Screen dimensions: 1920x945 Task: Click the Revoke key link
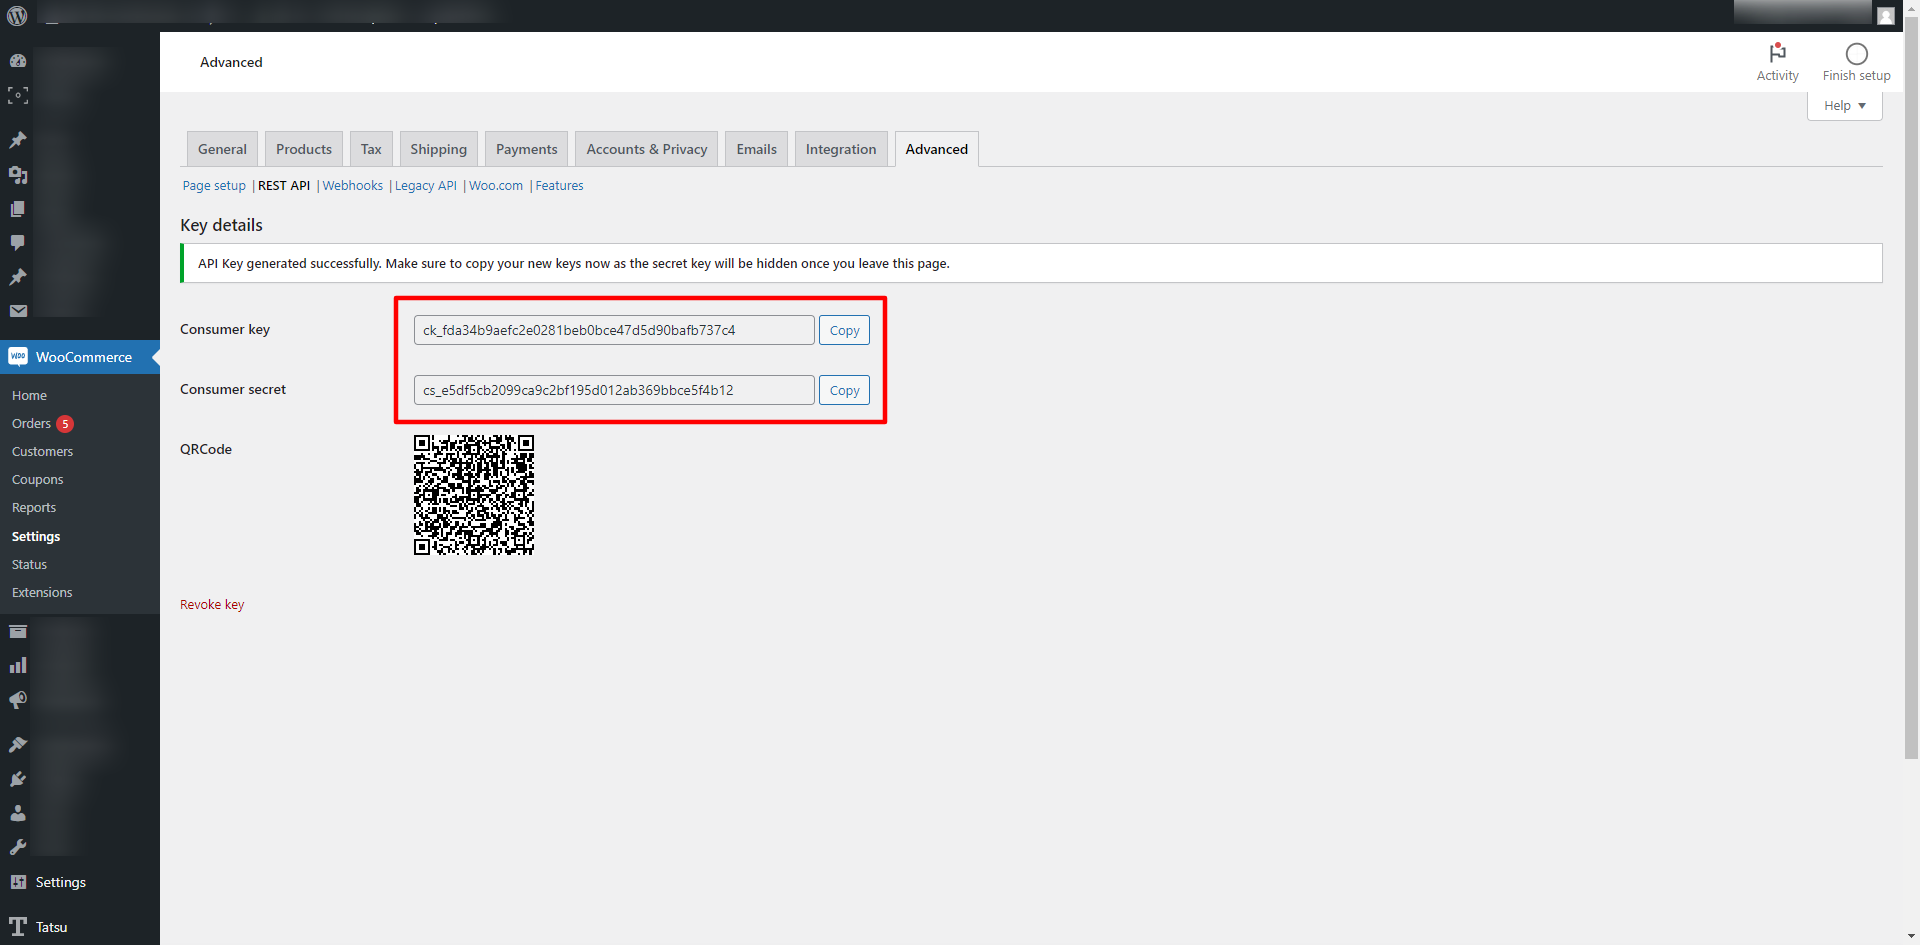click(x=212, y=605)
